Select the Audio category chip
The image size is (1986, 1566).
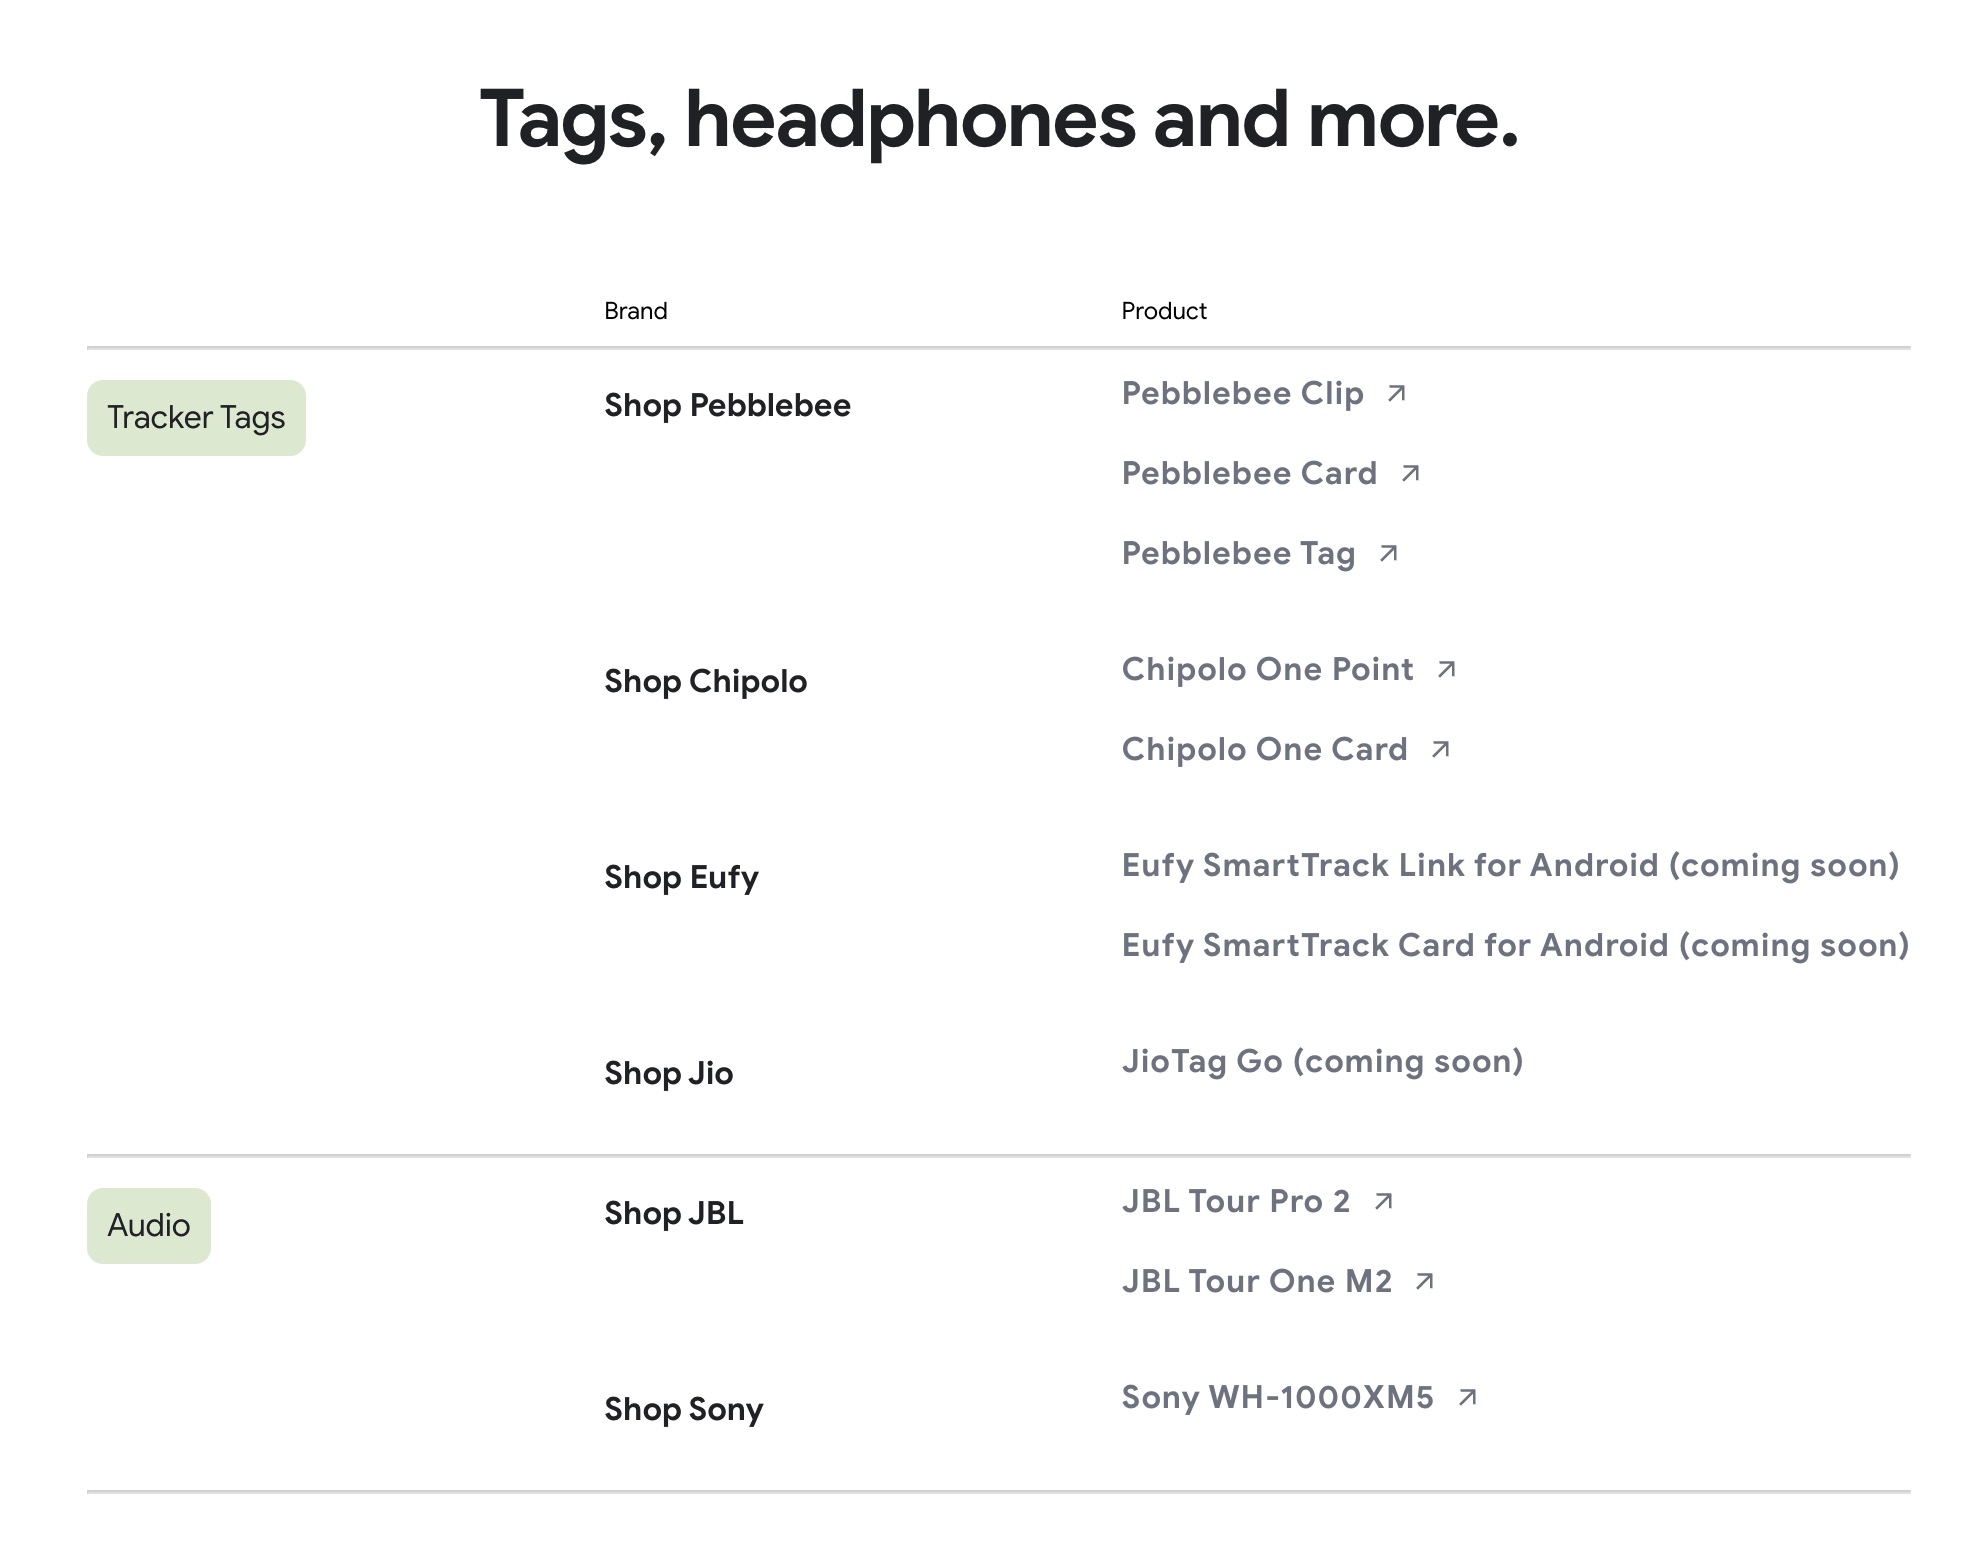pyautogui.click(x=149, y=1226)
